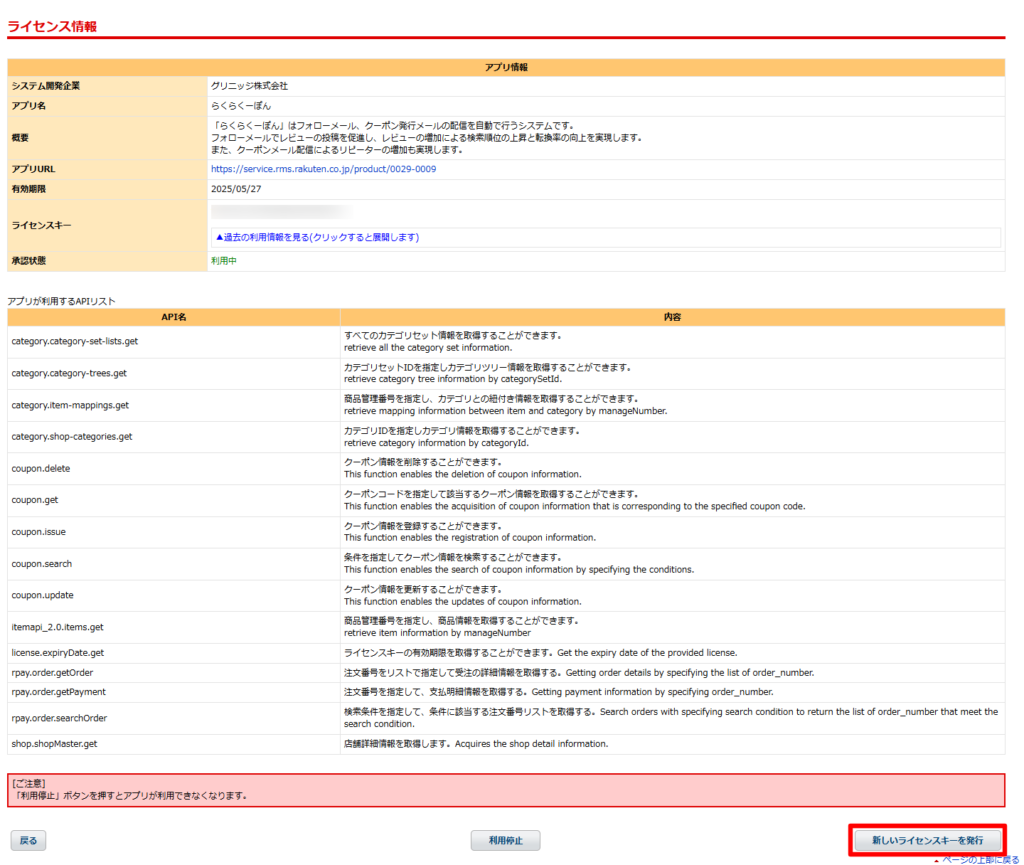Image resolution: width=1024 pixels, height=865 pixels.
Task: Click the blurred license key value
Action: 280,212
